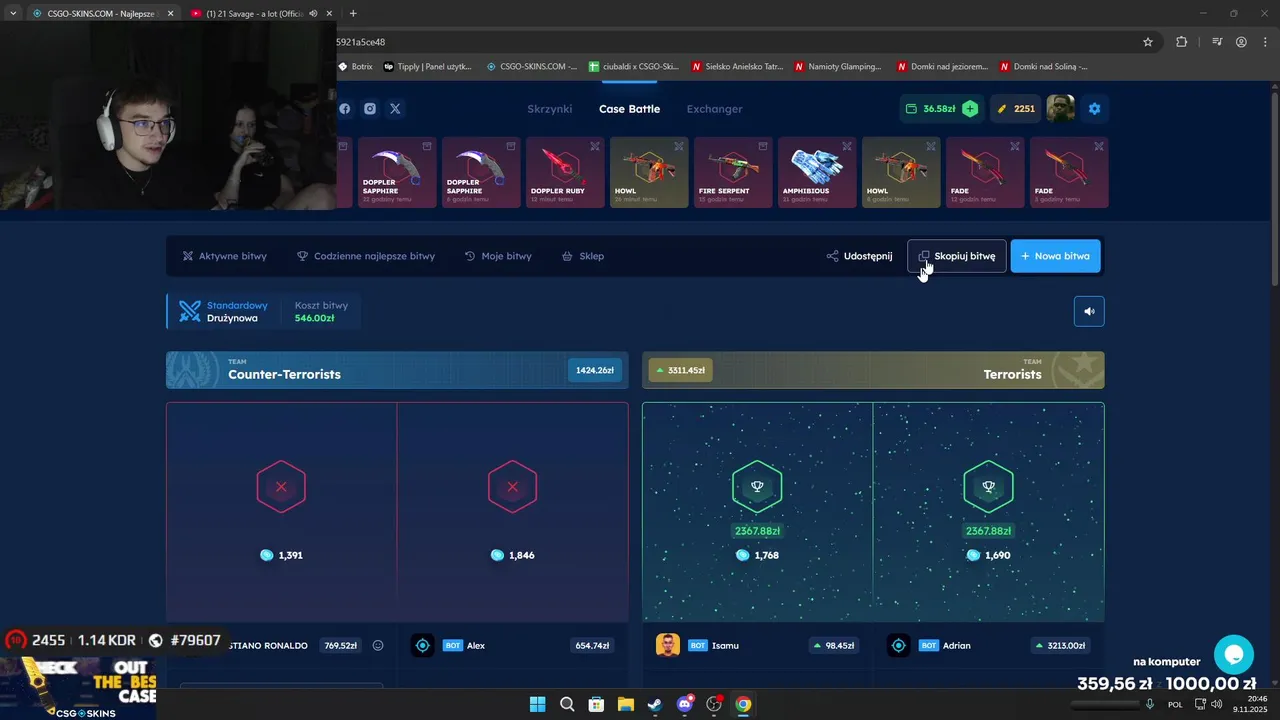The height and width of the screenshot is (720, 1280).
Task: Open the live chat support bubble
Action: (x=1233, y=655)
